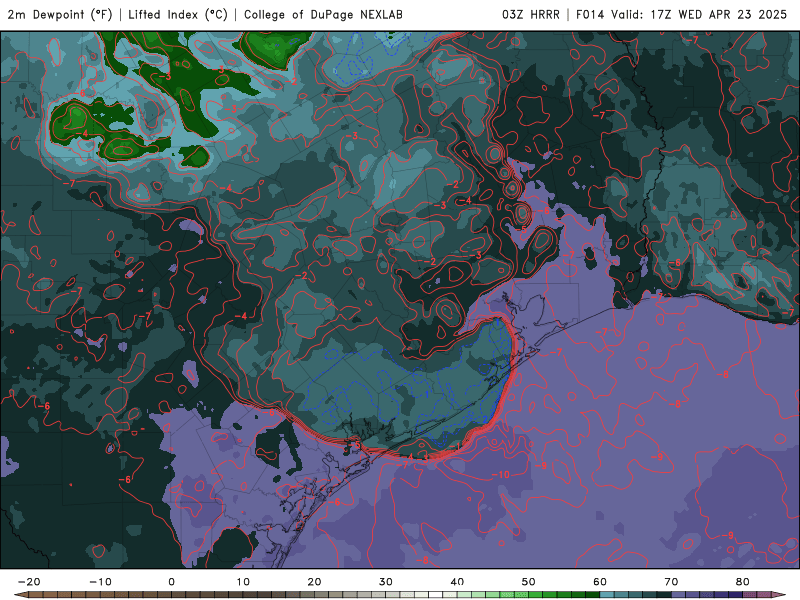Click the "-20" label on the color scale
The image size is (800, 600).
coord(29,582)
